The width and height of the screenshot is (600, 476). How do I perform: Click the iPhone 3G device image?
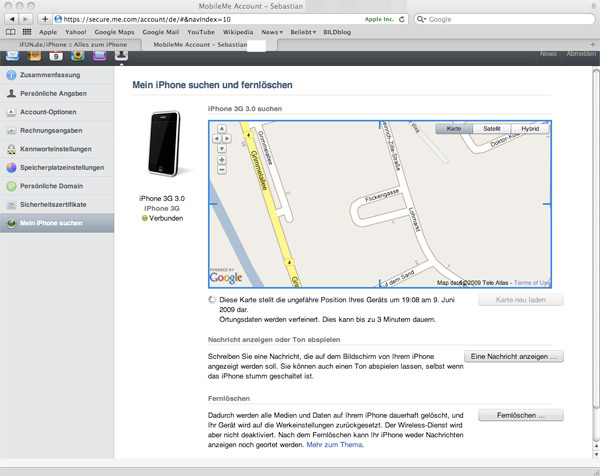pyautogui.click(x=165, y=144)
